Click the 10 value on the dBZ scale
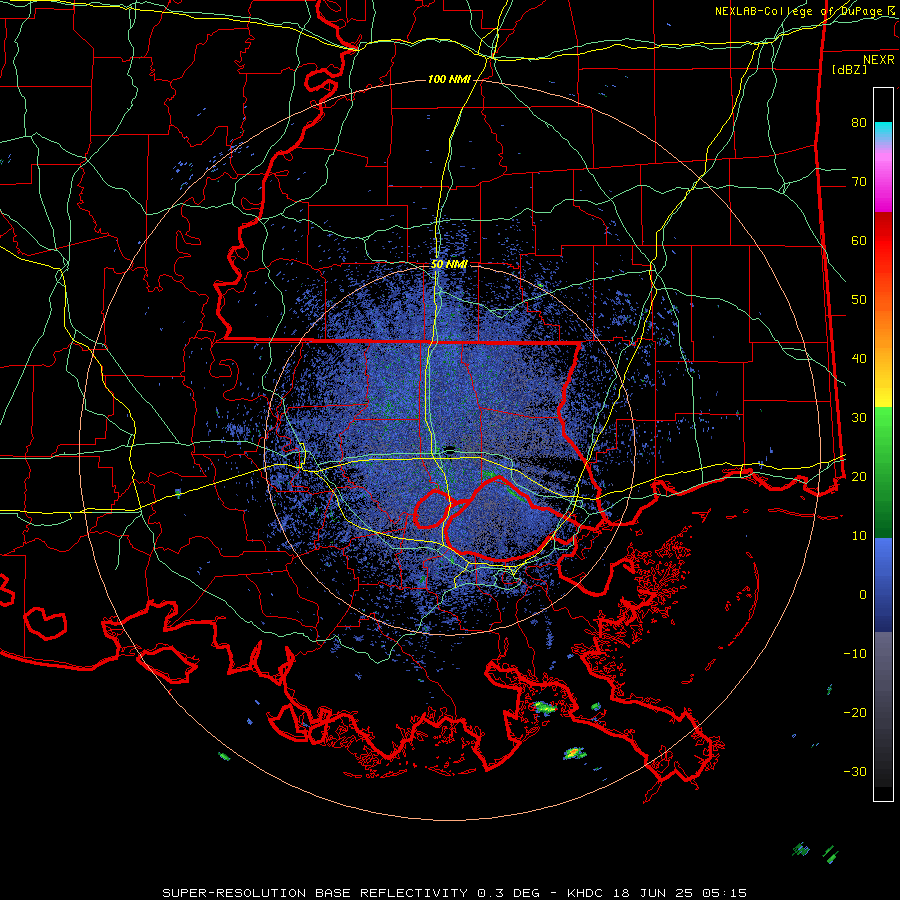 tap(859, 536)
